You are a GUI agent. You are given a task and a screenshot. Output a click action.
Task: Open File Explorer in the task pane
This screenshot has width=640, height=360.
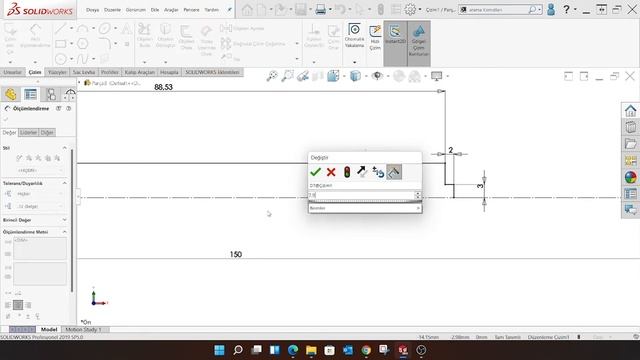[631, 144]
